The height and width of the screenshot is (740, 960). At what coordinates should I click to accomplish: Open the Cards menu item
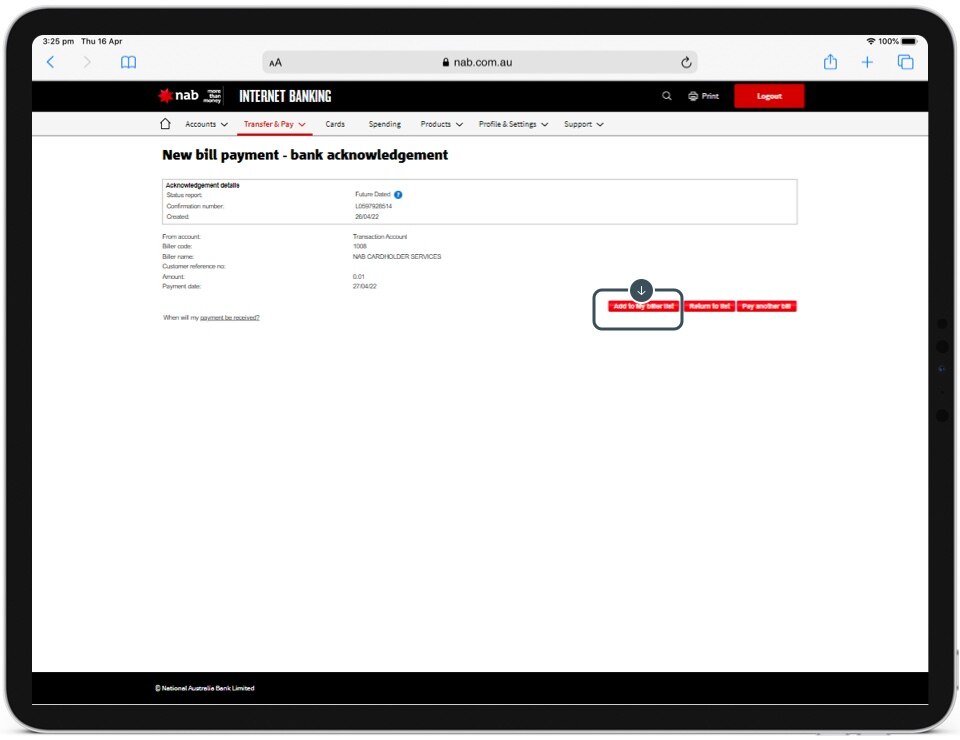pos(335,124)
